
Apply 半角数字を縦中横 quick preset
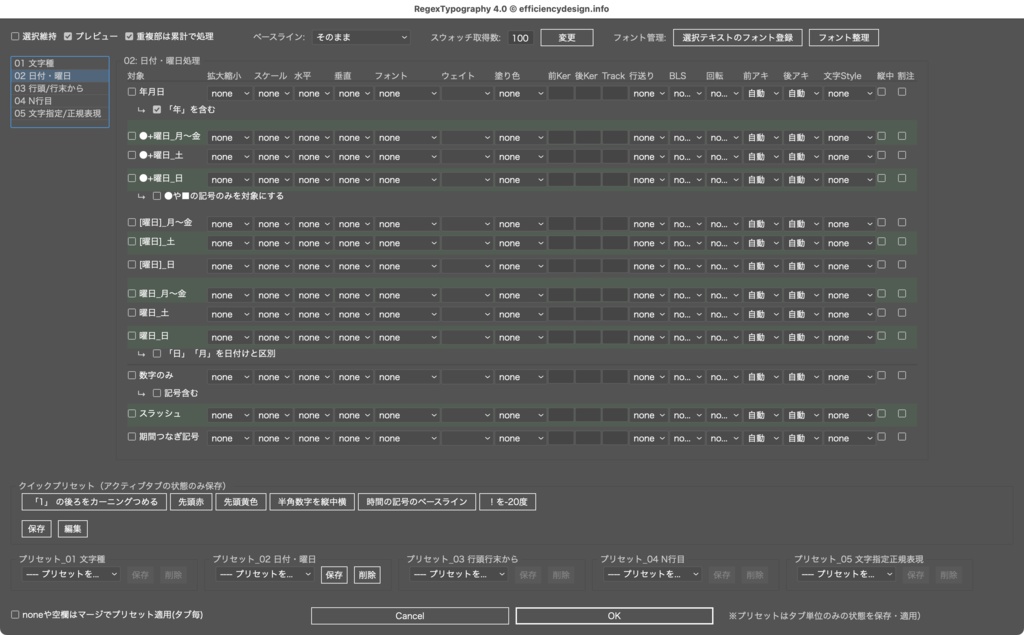click(312, 502)
